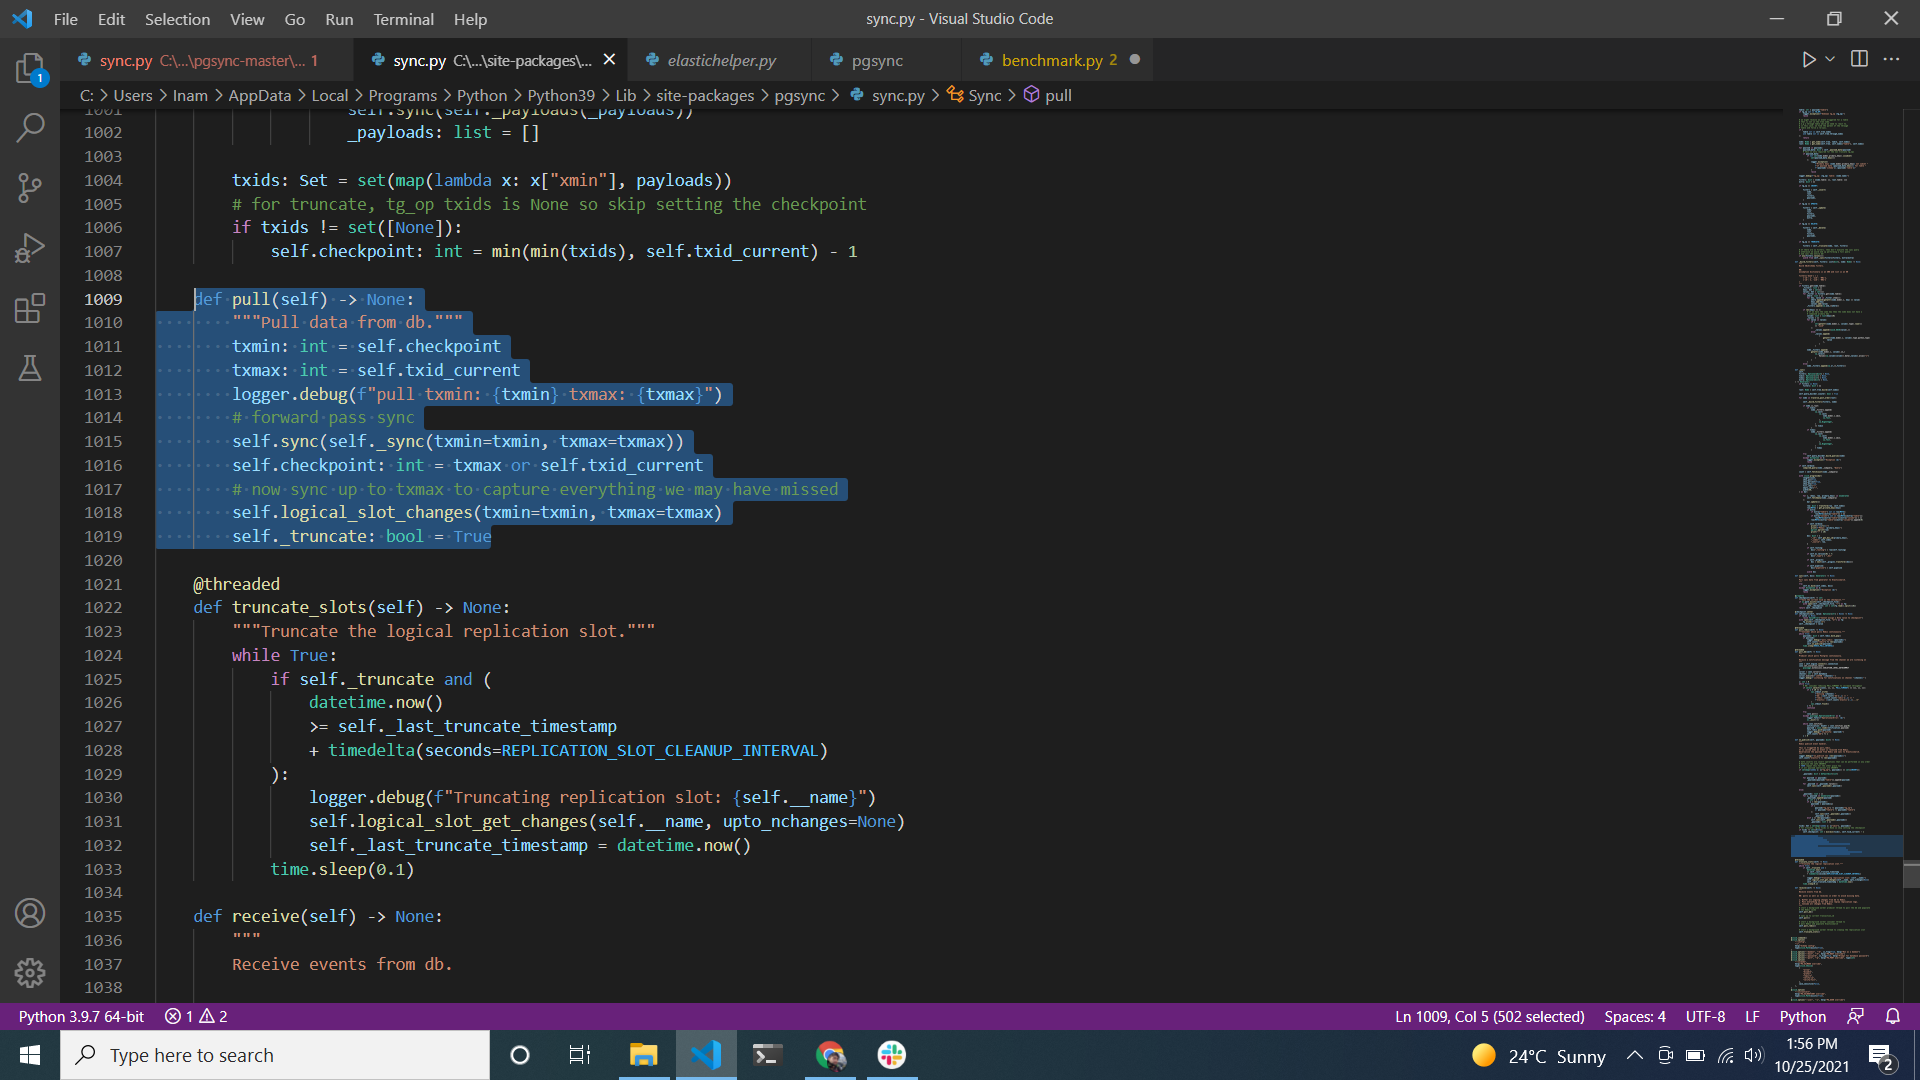Open the editor More Actions ellipsis menu
This screenshot has height=1080, width=1920.
[1891, 60]
